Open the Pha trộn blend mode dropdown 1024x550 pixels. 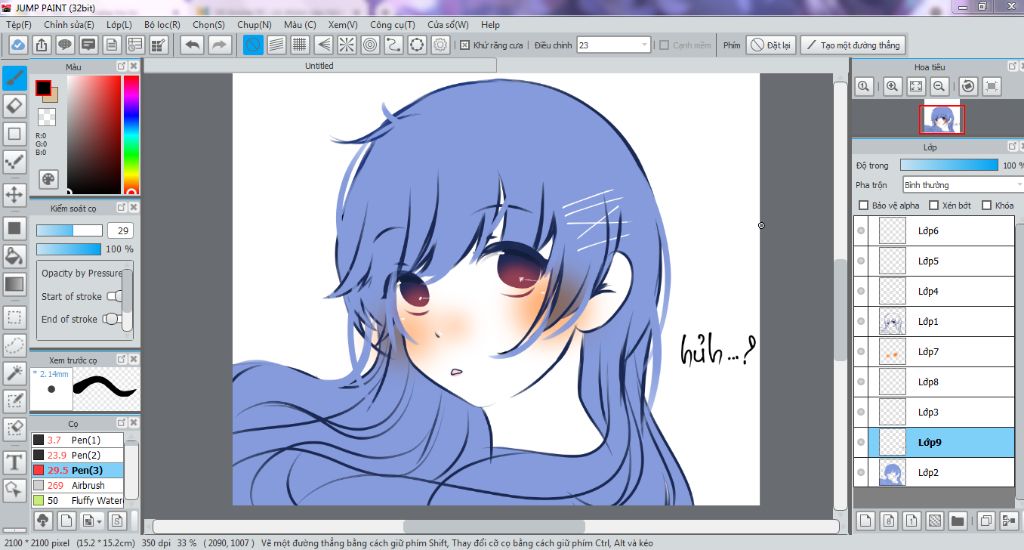pos(963,185)
